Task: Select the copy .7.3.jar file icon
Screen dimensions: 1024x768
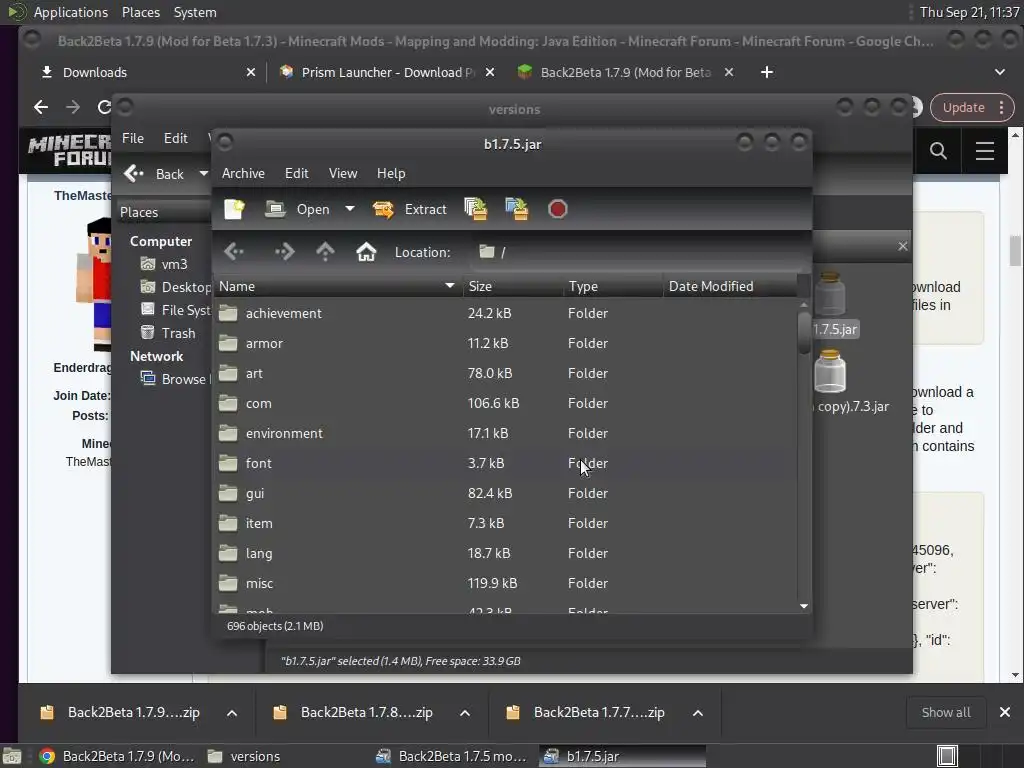Action: click(831, 372)
